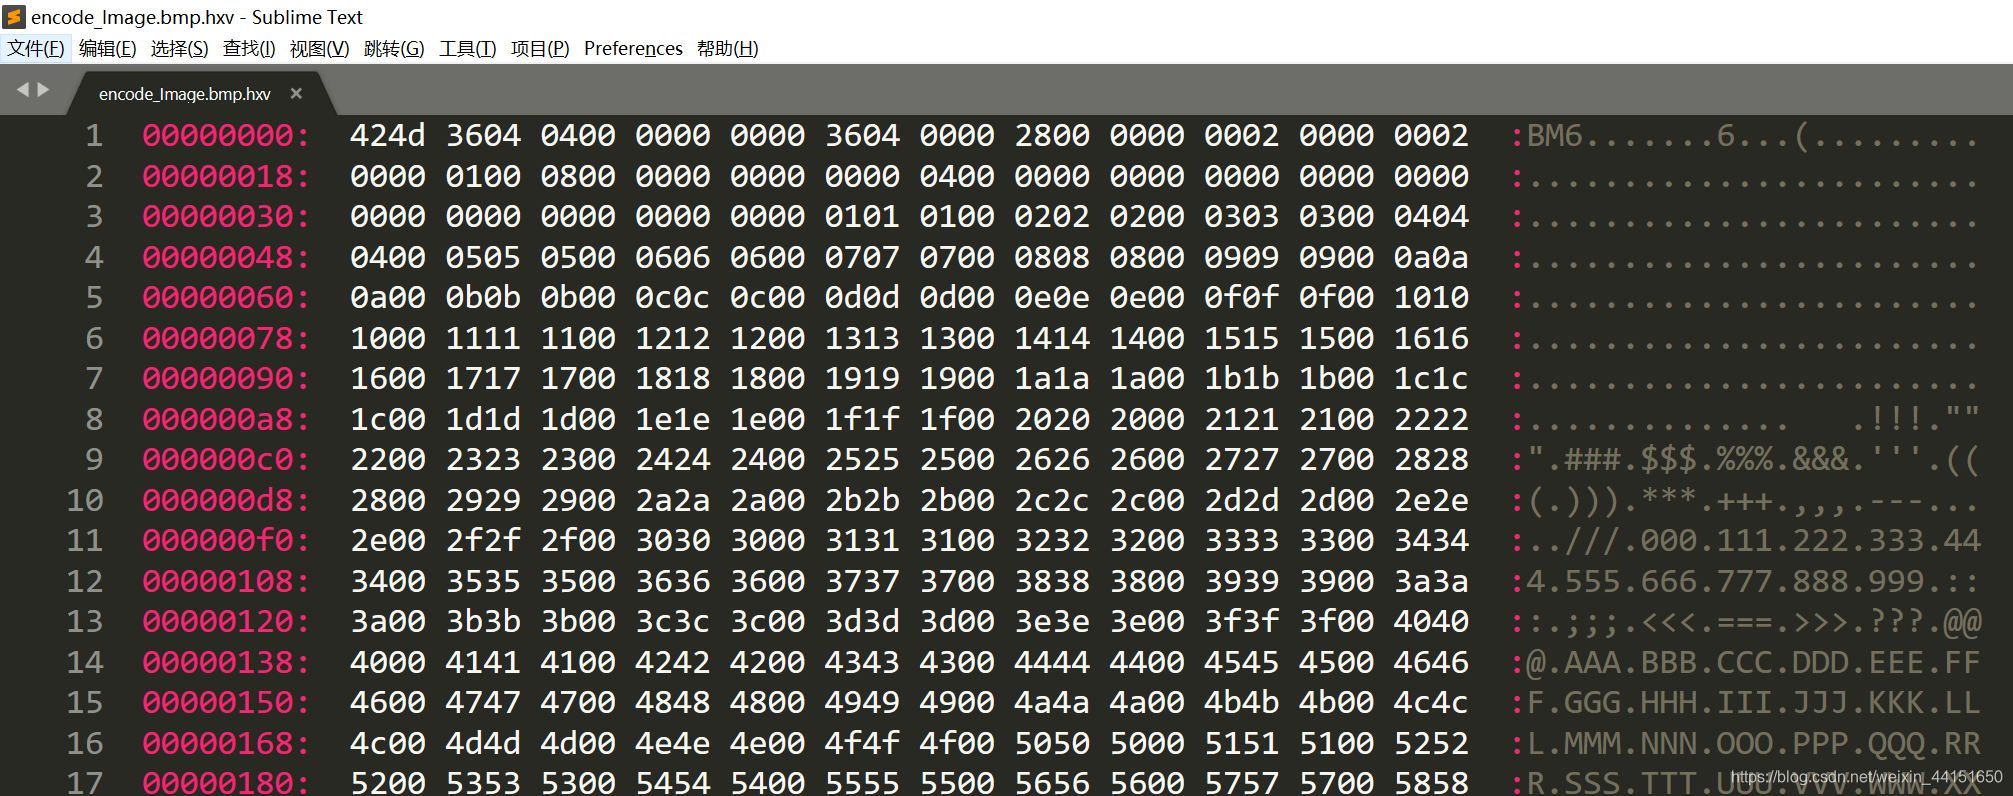
Task: Click hex value 3030 on line 11
Action: pyautogui.click(x=673, y=540)
